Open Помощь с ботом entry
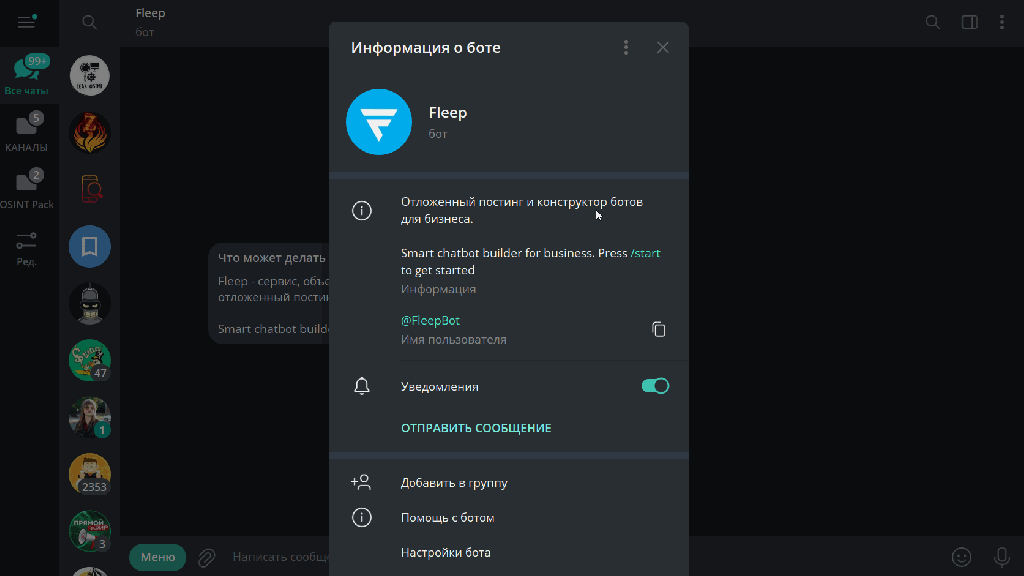The height and width of the screenshot is (576, 1024). click(x=447, y=518)
